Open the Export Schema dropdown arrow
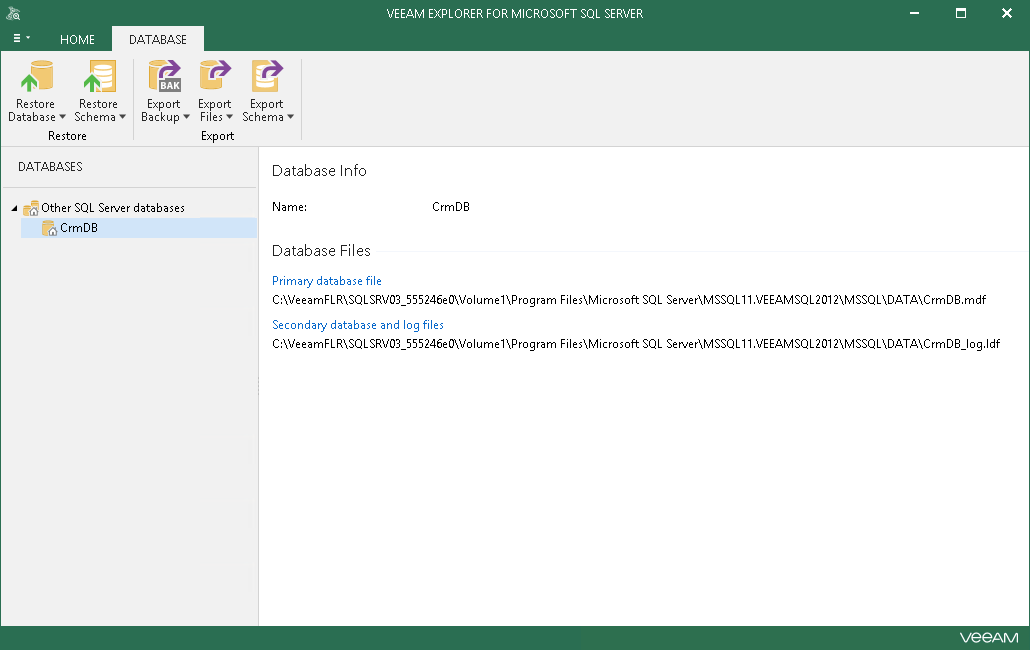Image resolution: width=1030 pixels, height=650 pixels. tap(290, 117)
